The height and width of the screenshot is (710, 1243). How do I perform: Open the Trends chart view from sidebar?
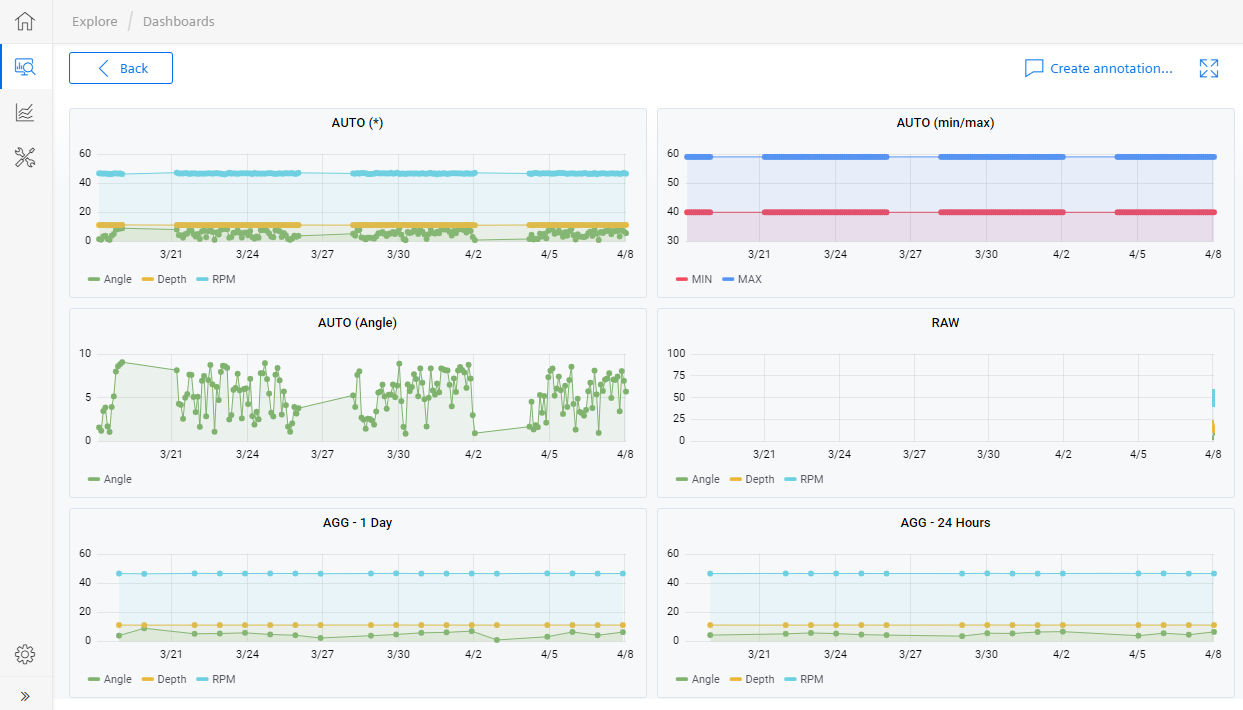point(23,112)
